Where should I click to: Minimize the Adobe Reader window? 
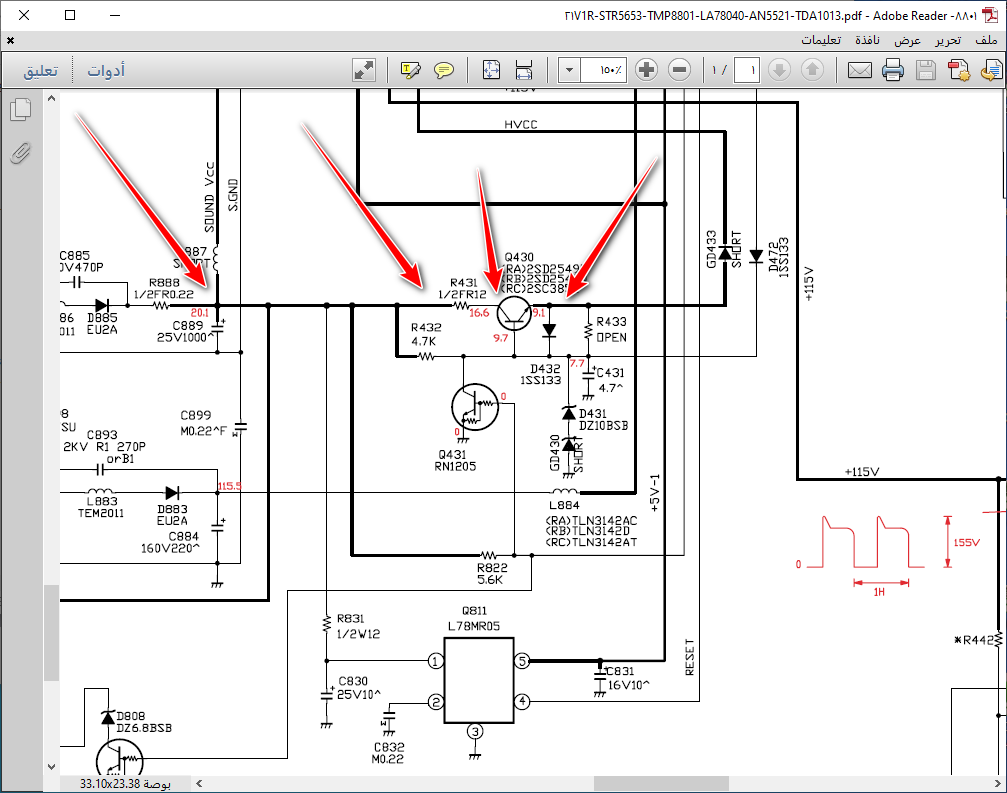pyautogui.click(x=115, y=15)
